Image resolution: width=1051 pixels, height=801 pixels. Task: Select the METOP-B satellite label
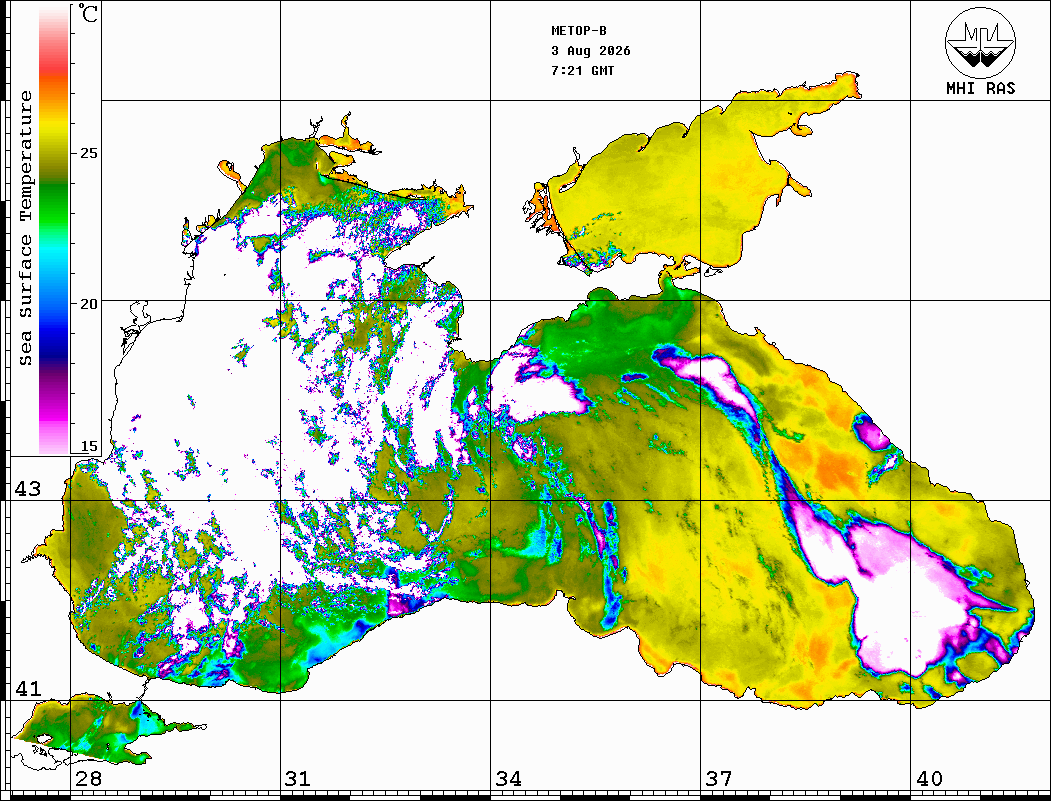click(579, 31)
